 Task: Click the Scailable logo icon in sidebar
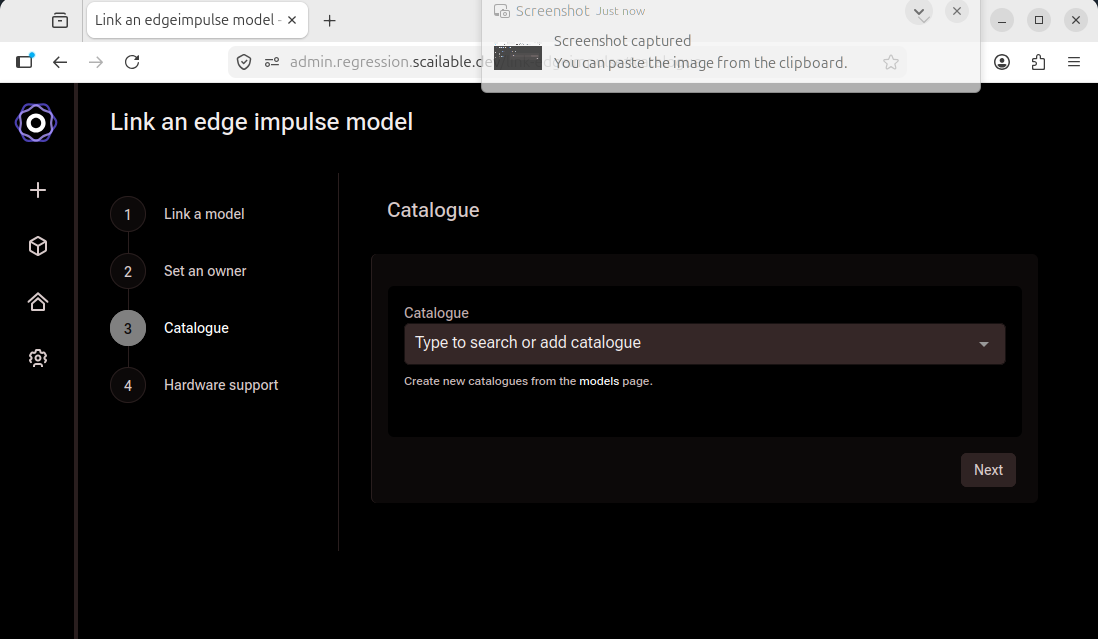pos(36,123)
